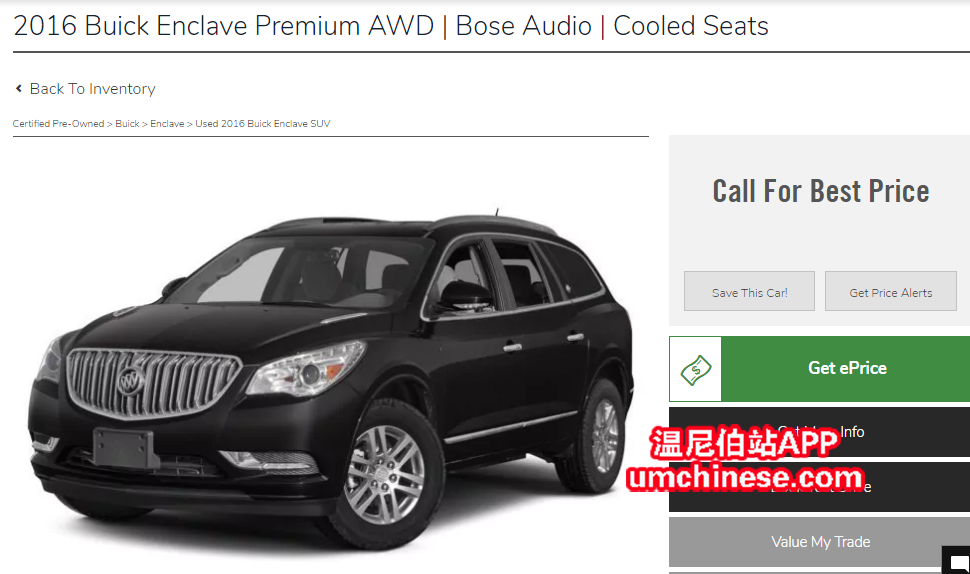Screen dimensions: 970x574
Task: Select the Buick breadcrumb link
Action: pyautogui.click(x=127, y=124)
